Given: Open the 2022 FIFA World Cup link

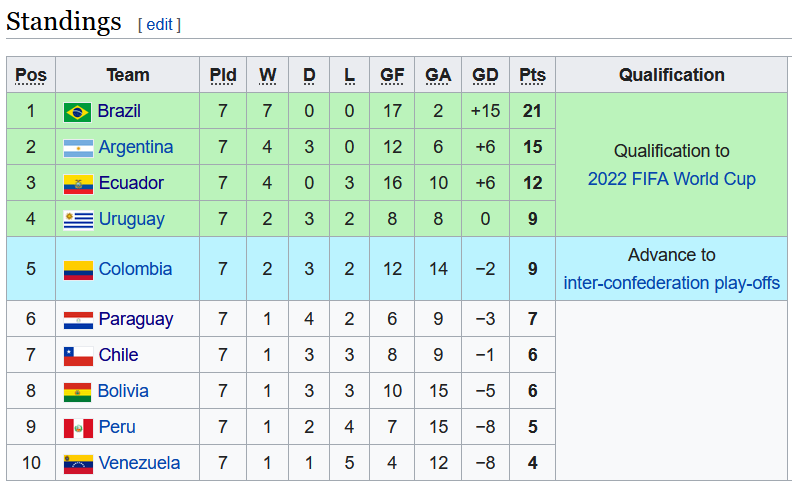Looking at the screenshot, I should [x=671, y=179].
